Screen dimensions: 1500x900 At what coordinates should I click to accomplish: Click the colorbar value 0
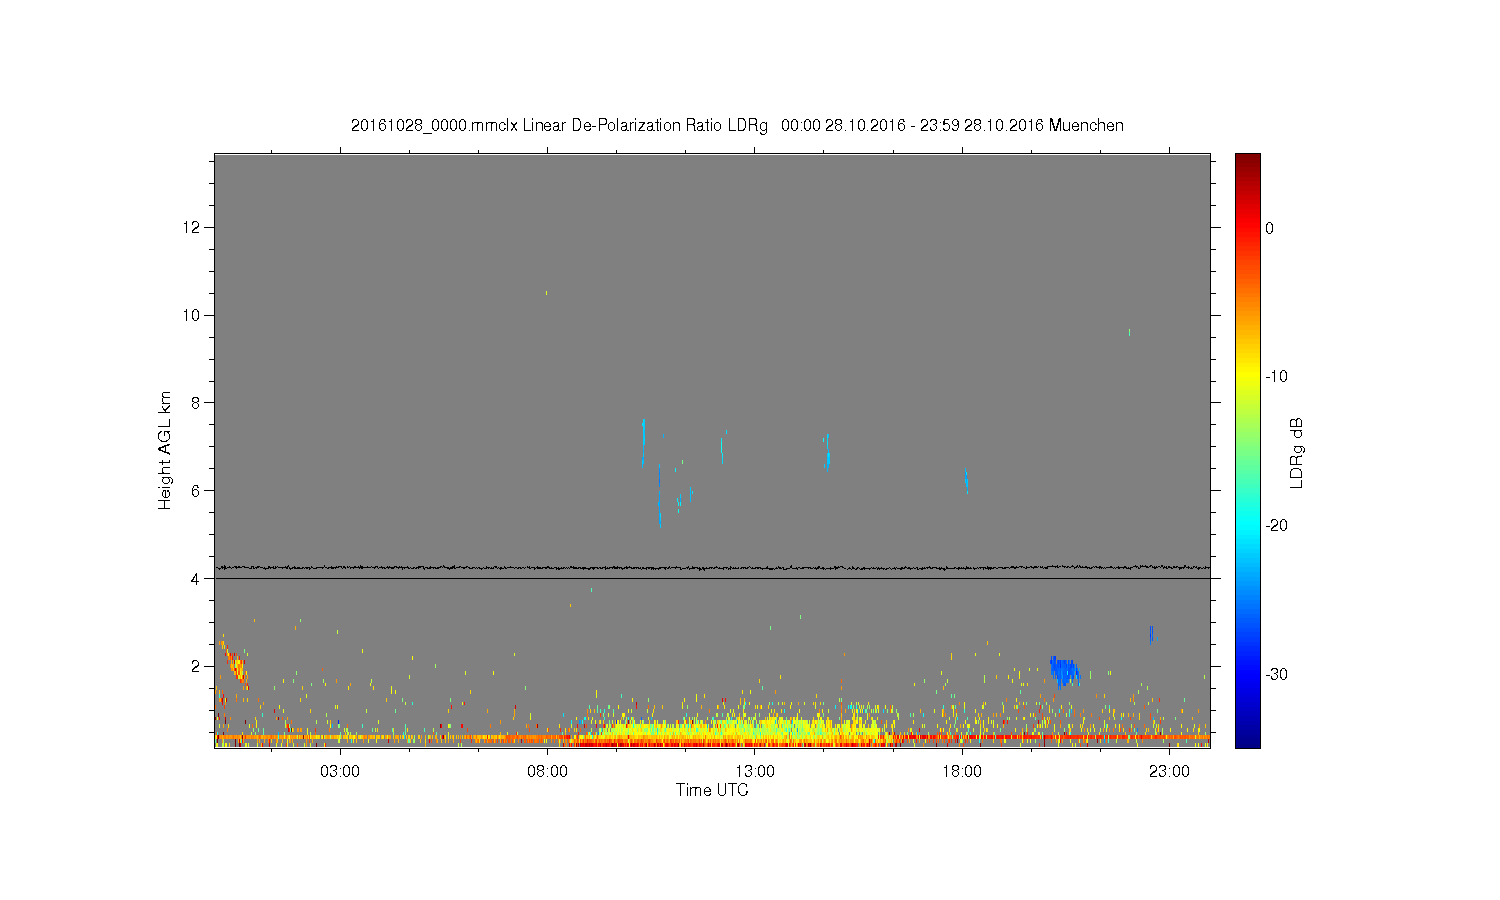click(1270, 228)
